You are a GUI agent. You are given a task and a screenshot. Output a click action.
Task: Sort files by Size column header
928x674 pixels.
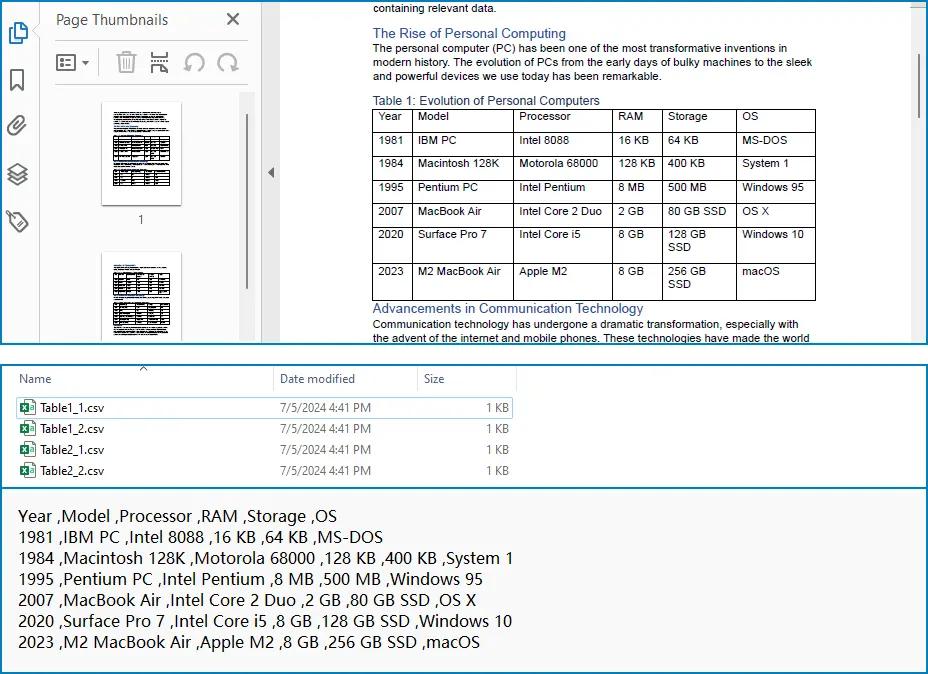pyautogui.click(x=434, y=379)
